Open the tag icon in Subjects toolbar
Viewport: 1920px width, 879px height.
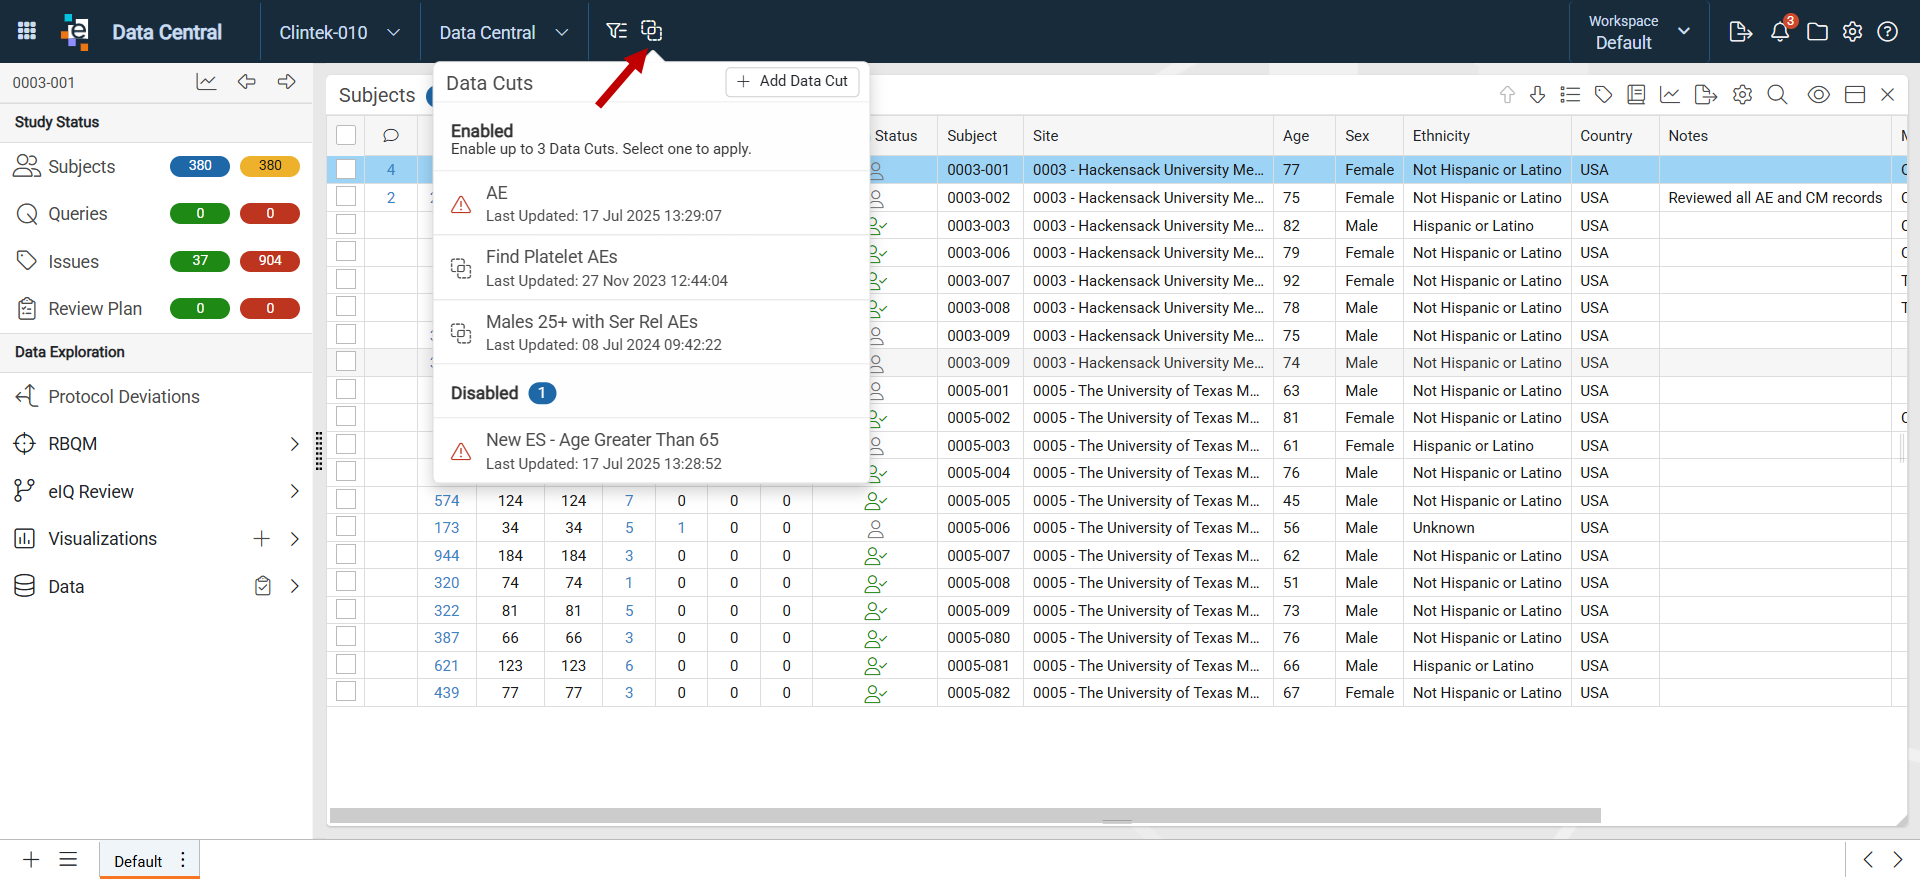coord(1603,94)
